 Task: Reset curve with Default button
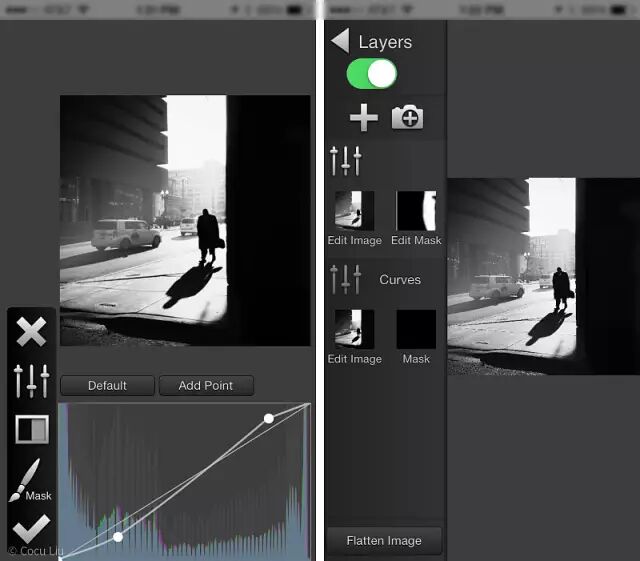pyautogui.click(x=107, y=385)
